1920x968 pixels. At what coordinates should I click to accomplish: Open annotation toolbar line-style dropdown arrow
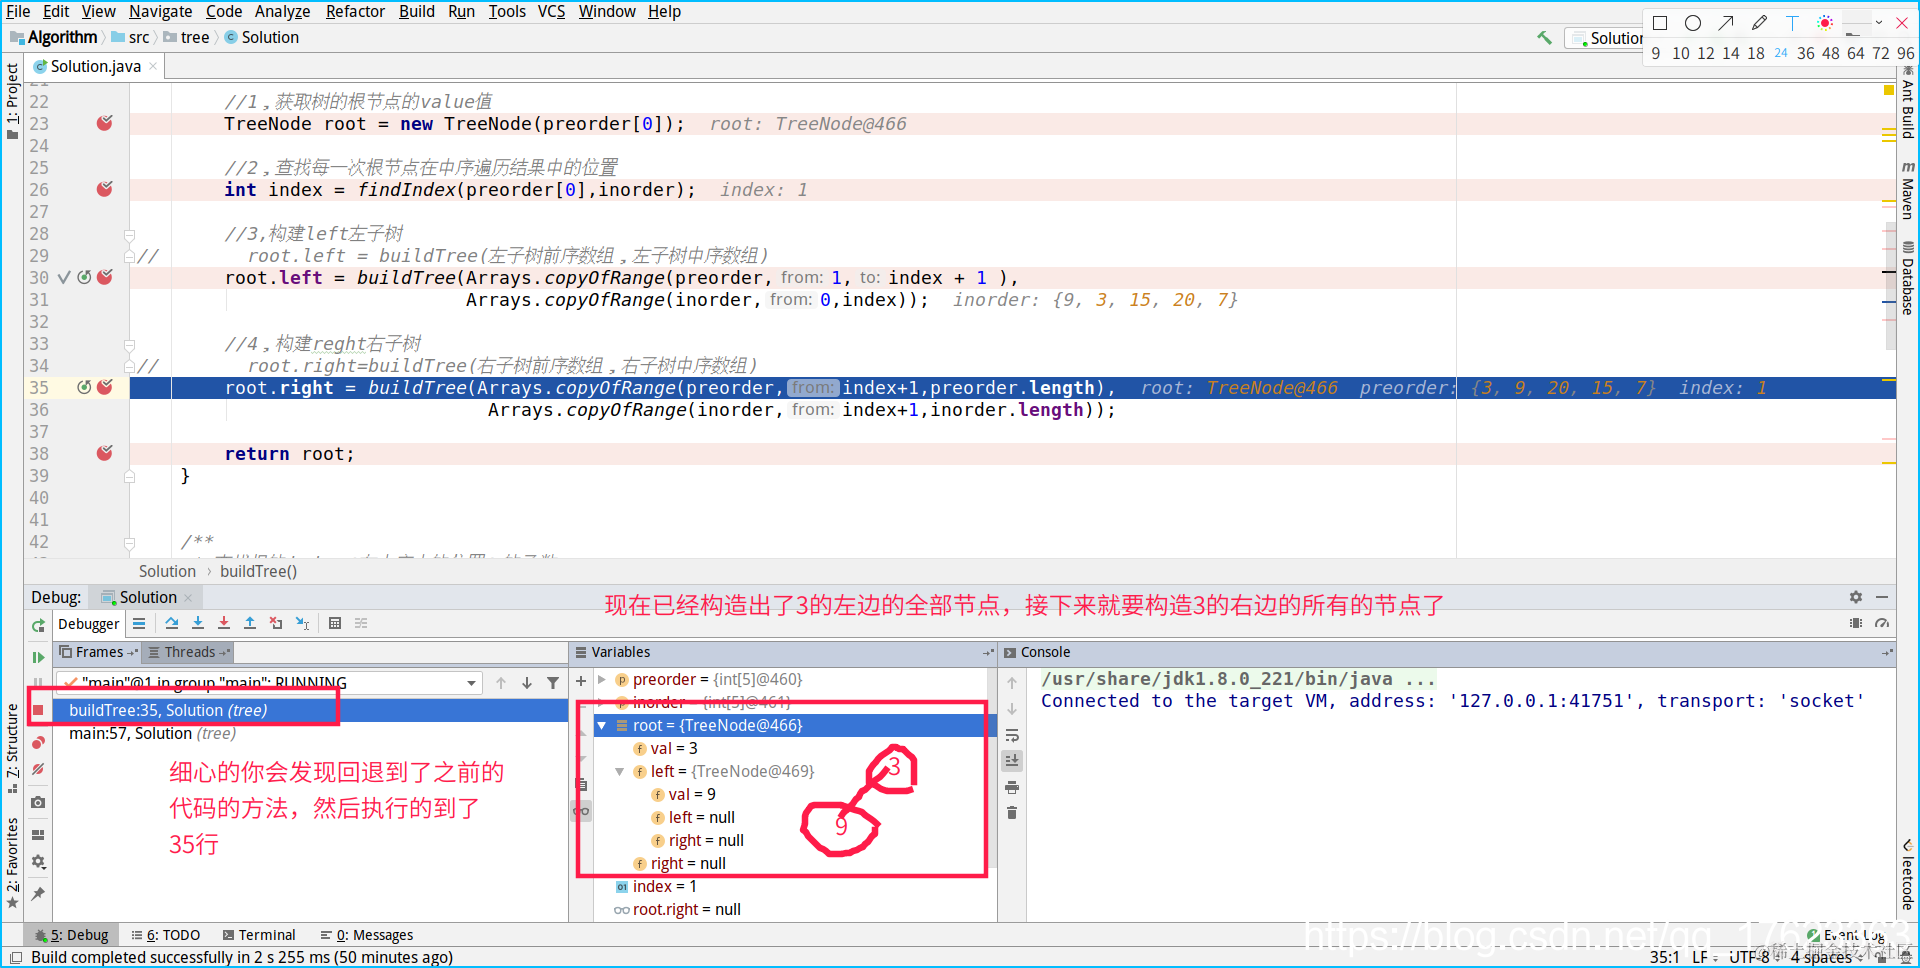(x=1879, y=23)
